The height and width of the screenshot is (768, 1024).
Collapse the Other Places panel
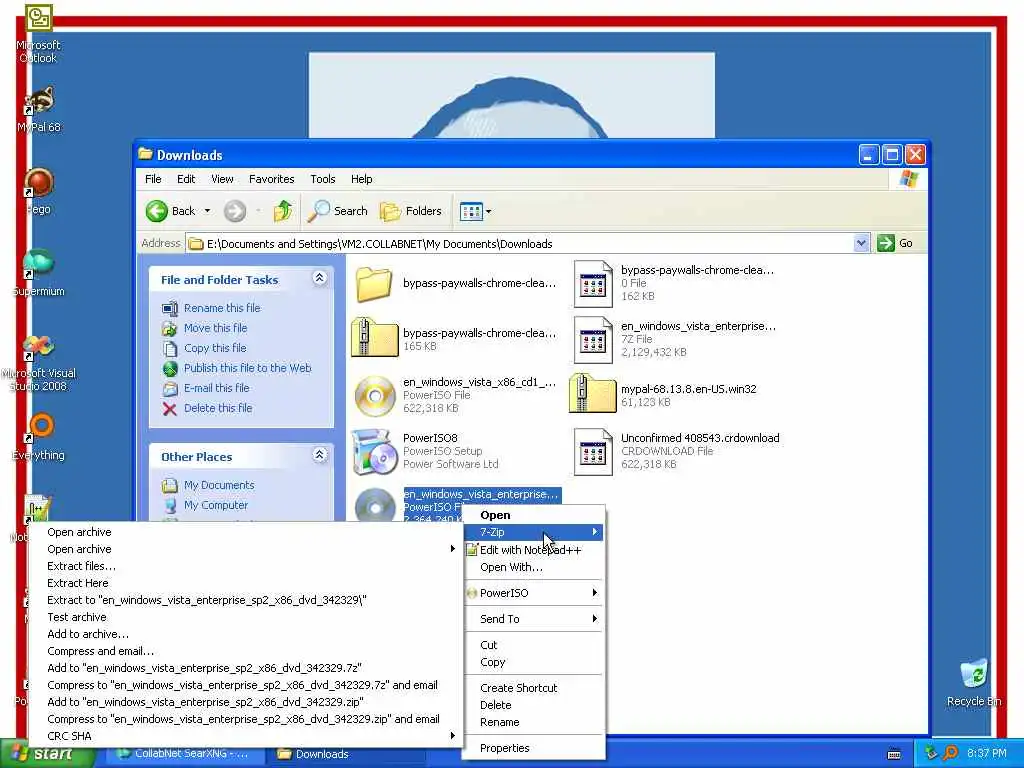(x=319, y=455)
